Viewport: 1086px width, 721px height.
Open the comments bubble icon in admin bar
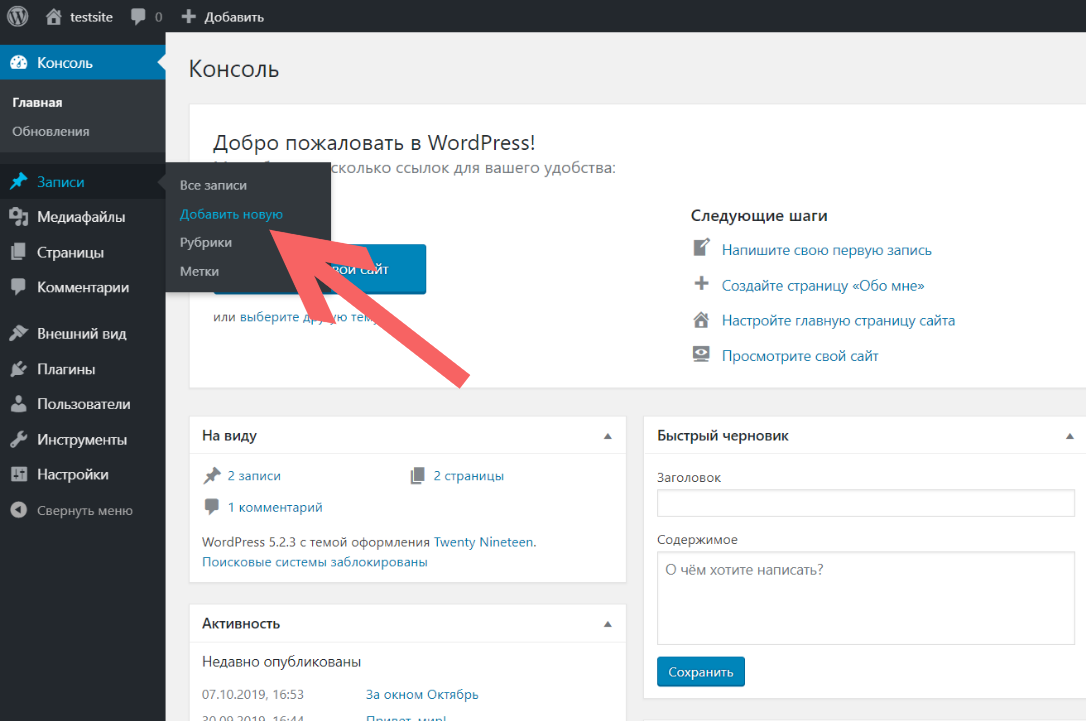138,17
